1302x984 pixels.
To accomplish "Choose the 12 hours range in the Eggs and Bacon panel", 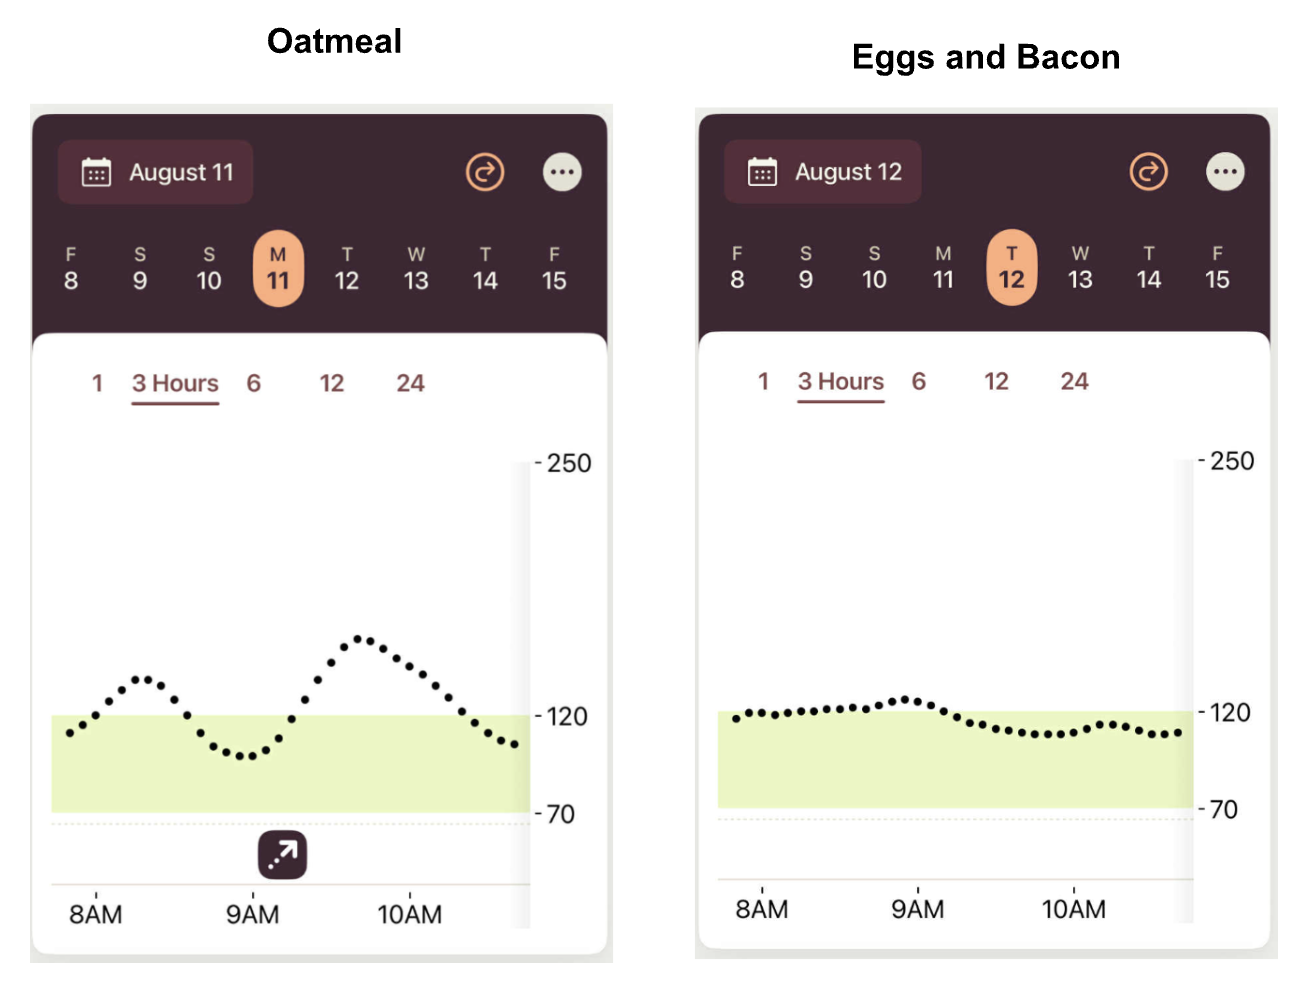I will tap(996, 381).
